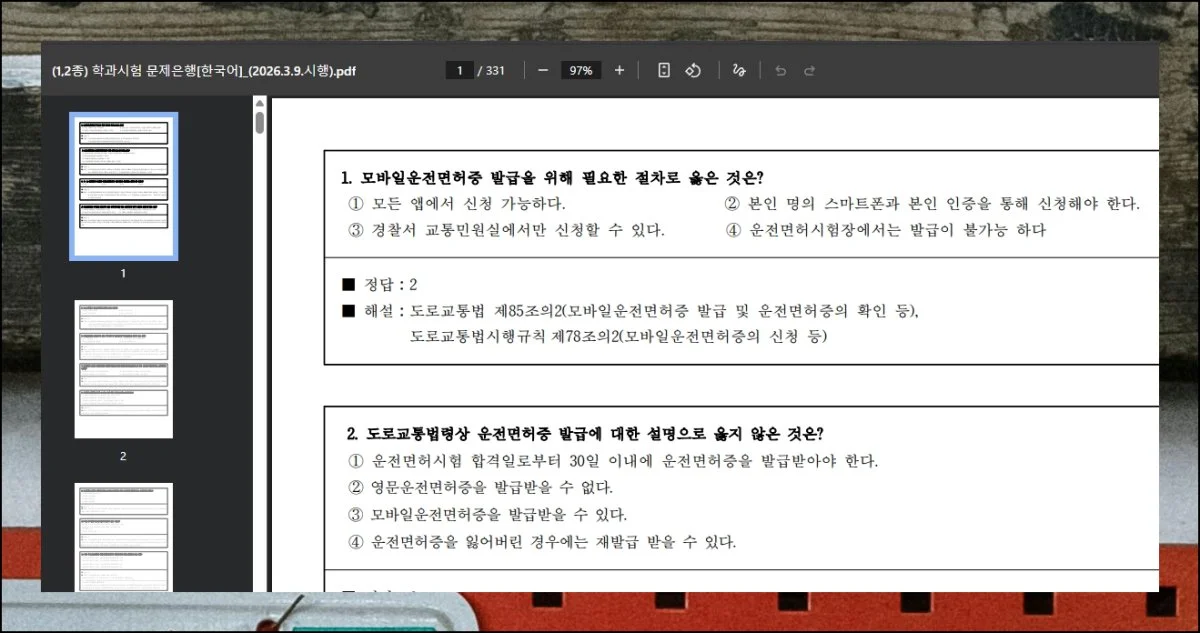Activate the draw annotation tool
Viewport: 1200px width, 633px height.
tap(739, 70)
